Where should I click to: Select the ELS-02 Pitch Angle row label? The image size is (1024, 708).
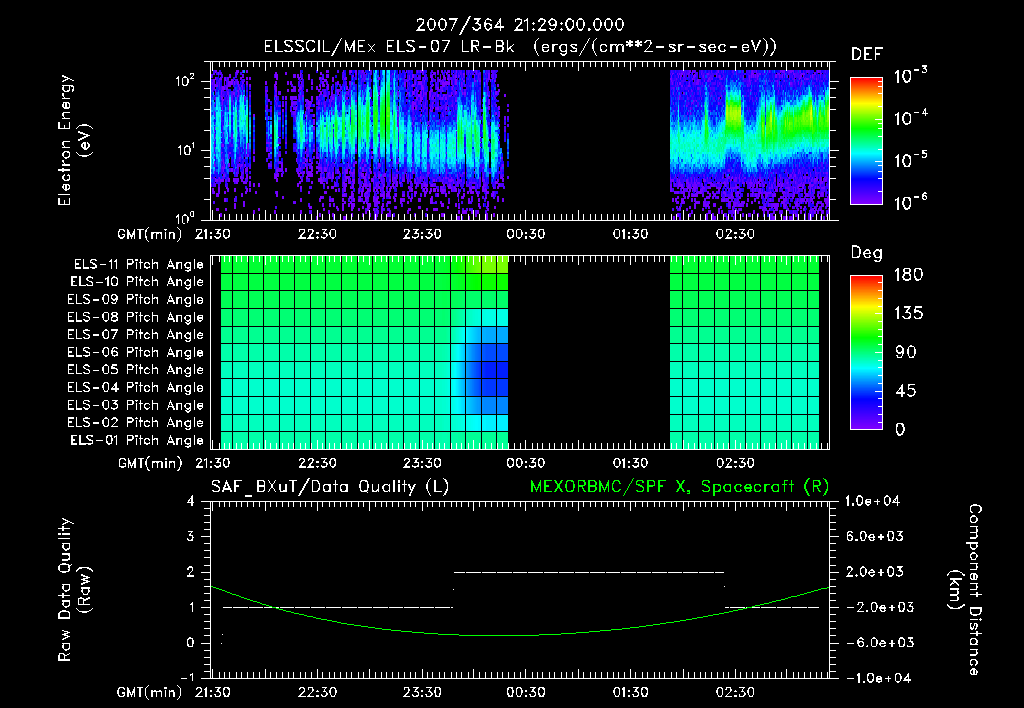136,423
